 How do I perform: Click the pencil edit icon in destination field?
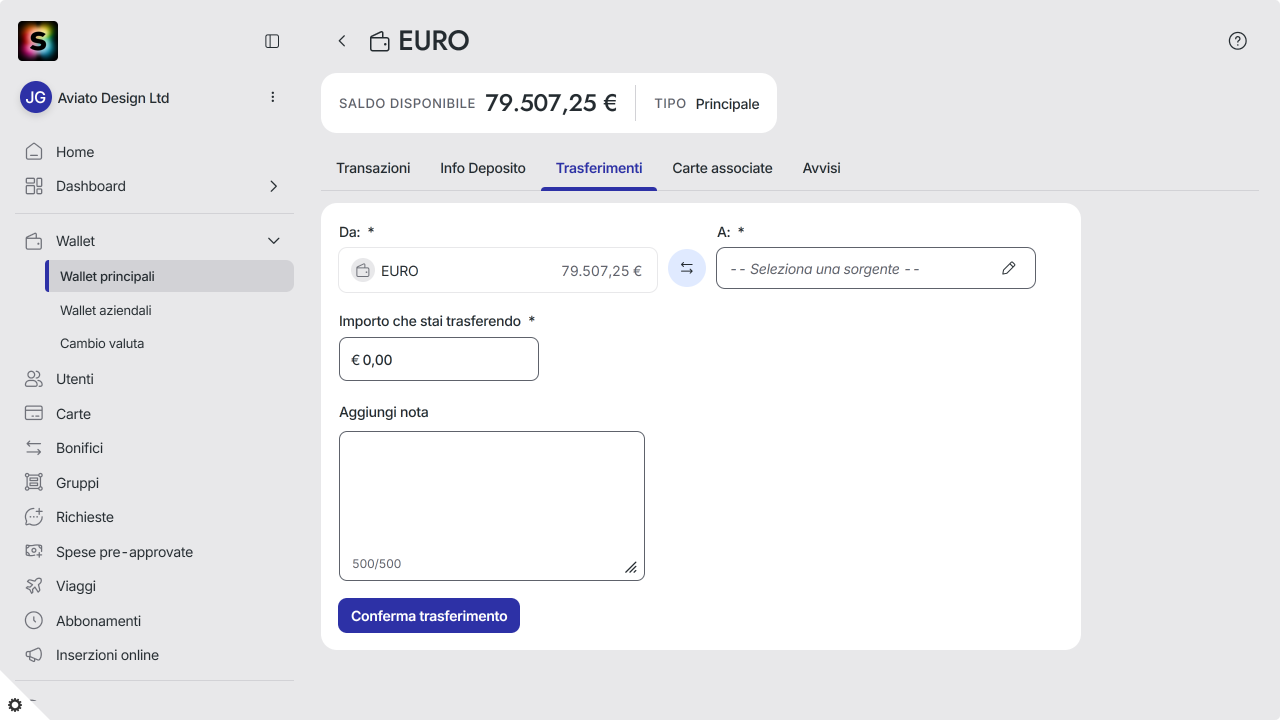coord(1009,268)
